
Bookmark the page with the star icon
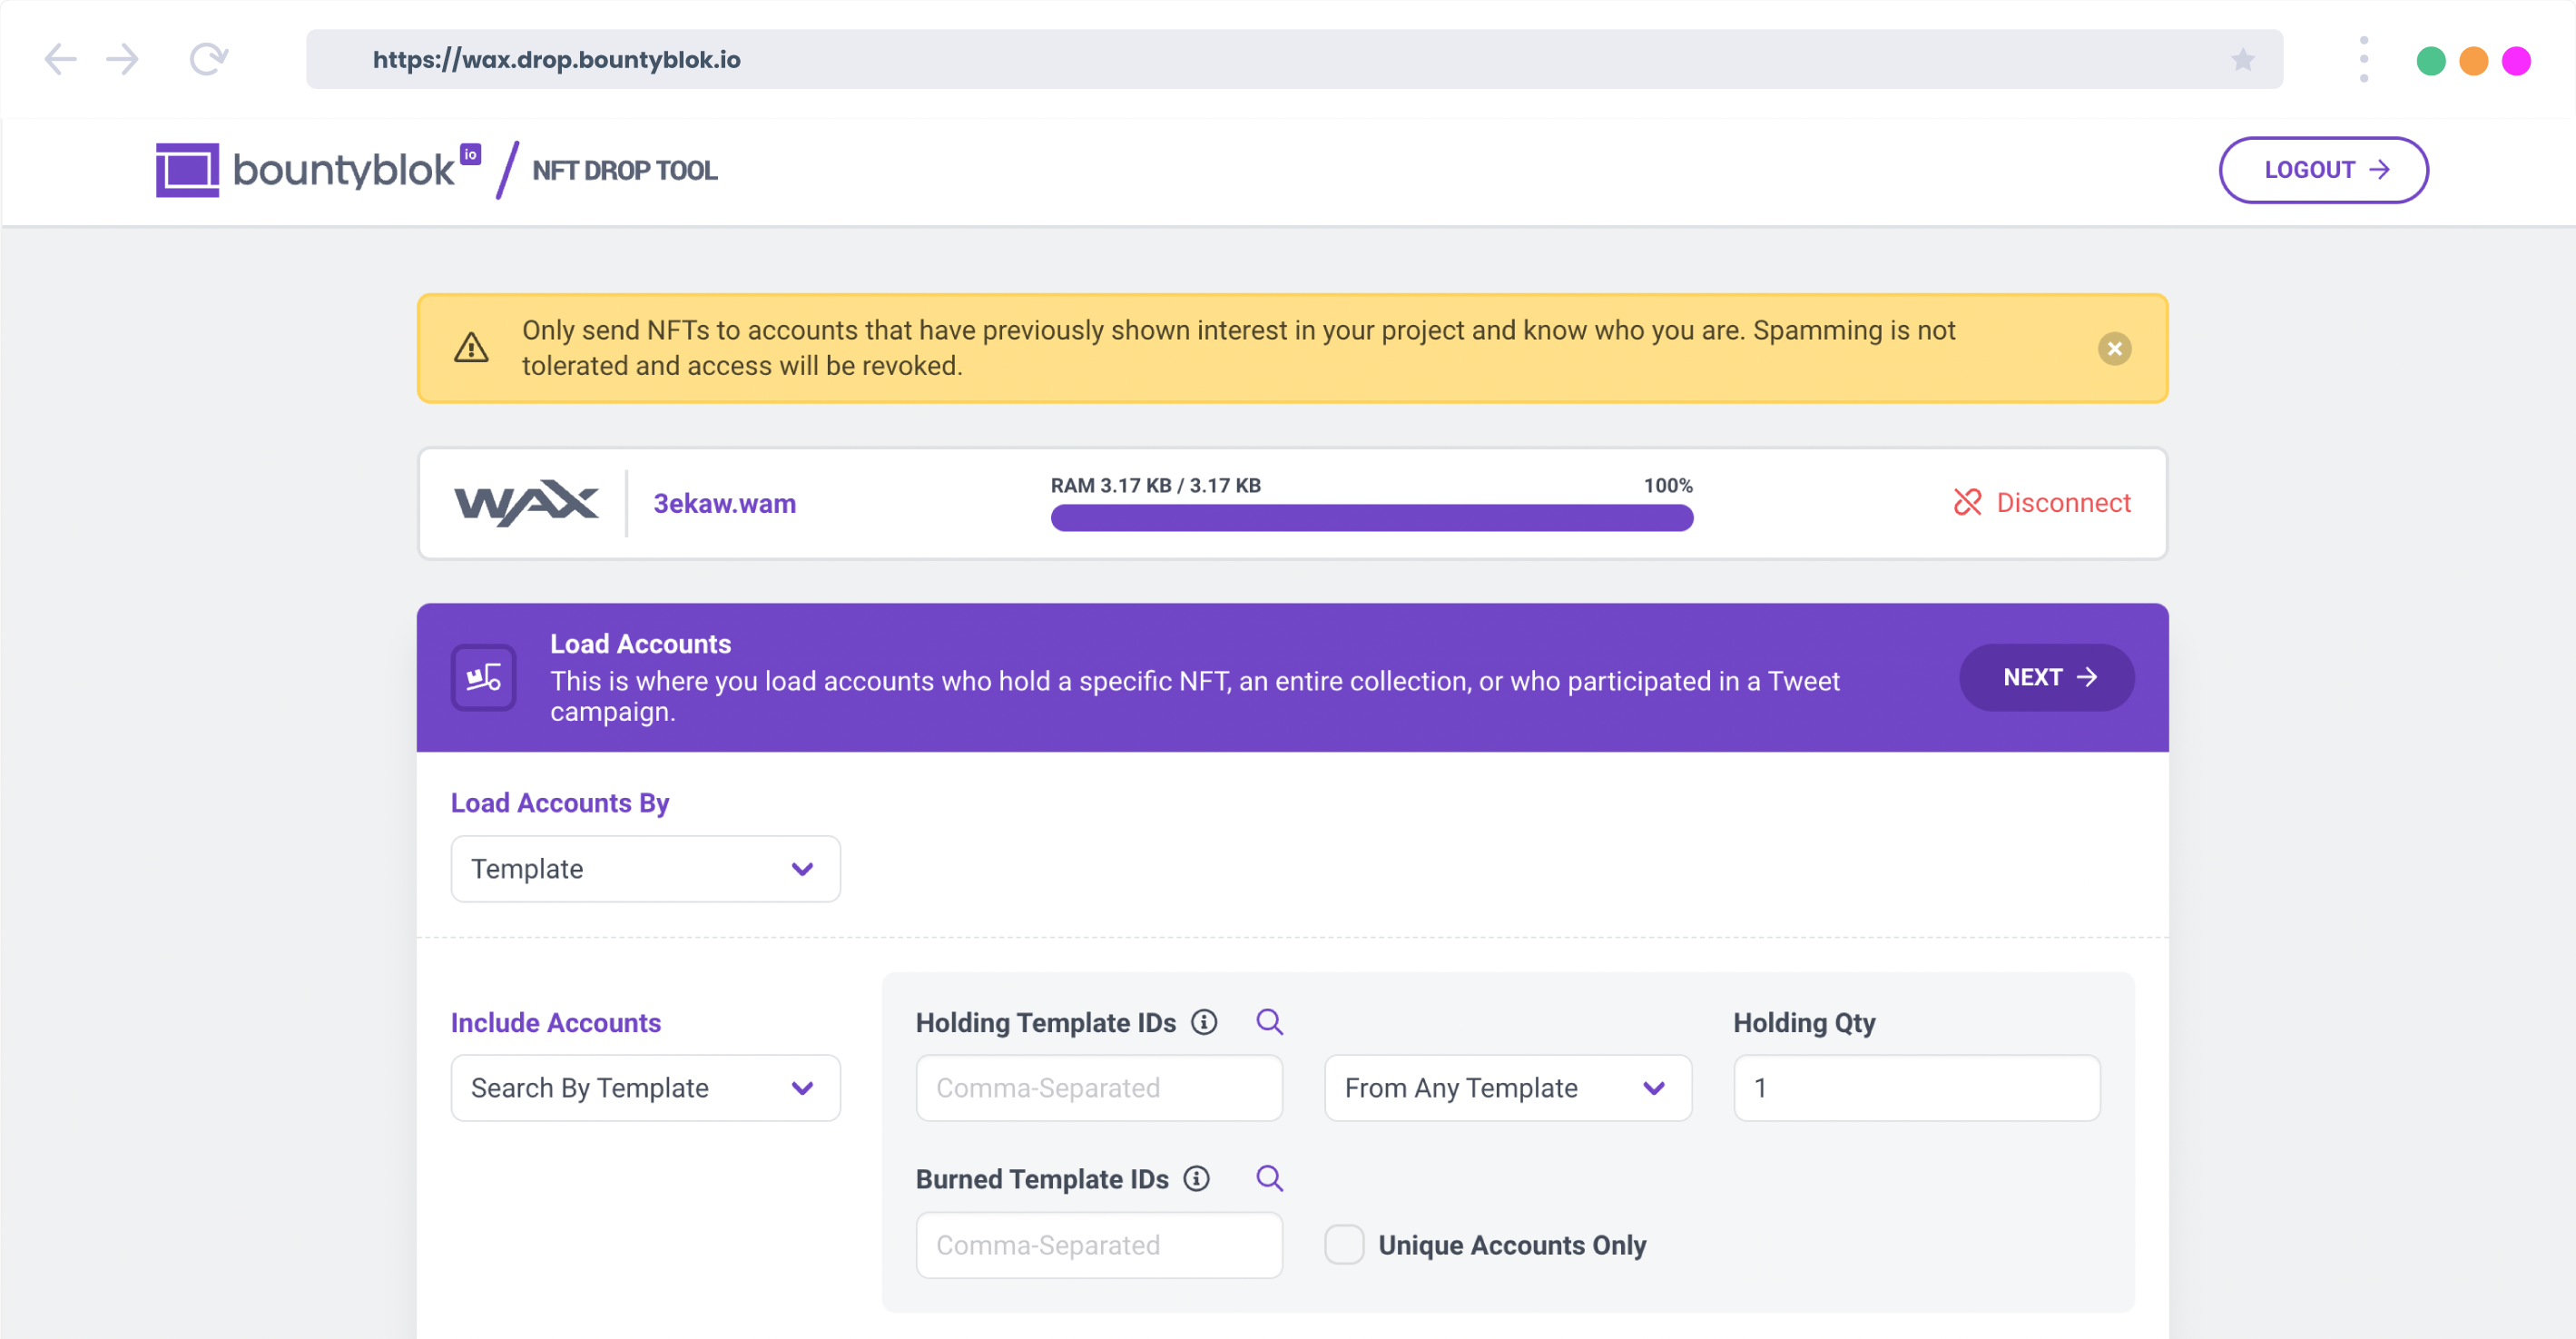tap(2243, 60)
